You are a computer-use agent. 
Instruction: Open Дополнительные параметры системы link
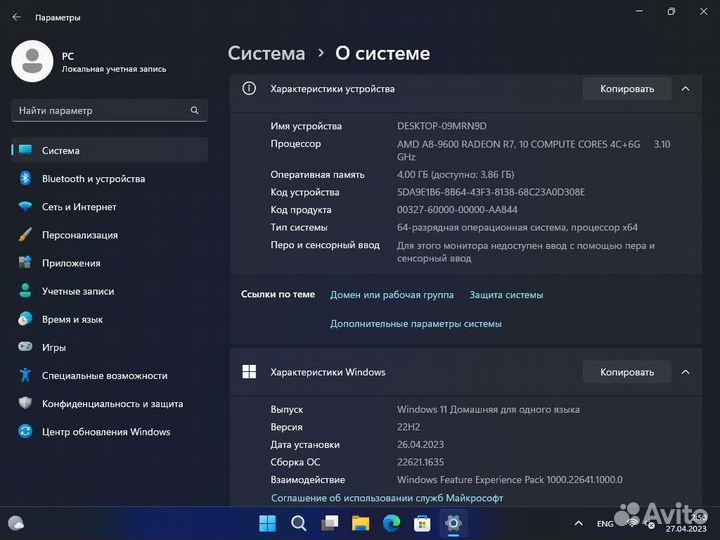tap(416, 323)
